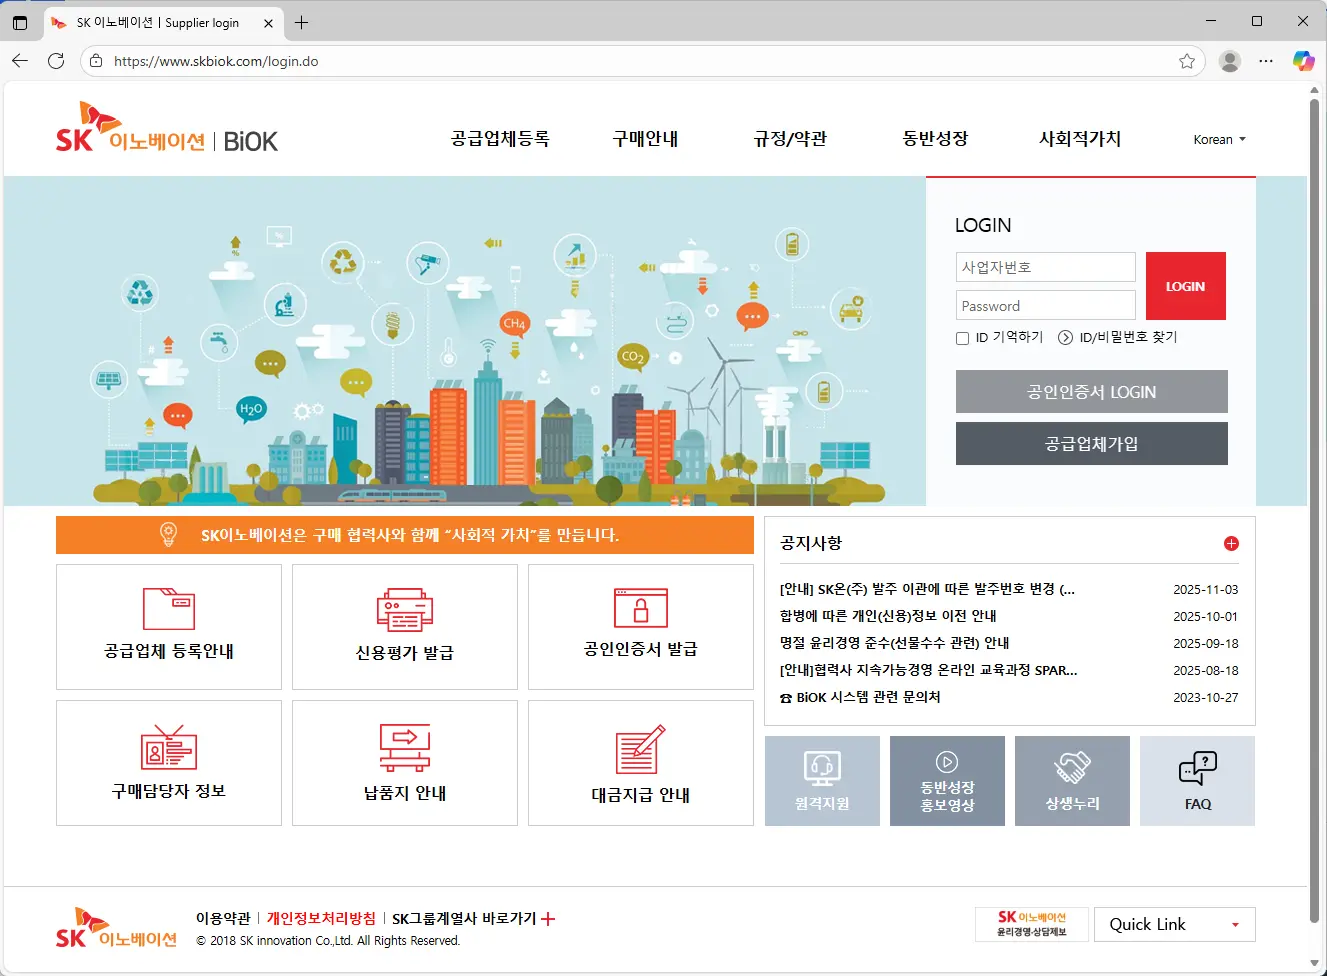Add page to favorites star icon
The width and height of the screenshot is (1327, 976).
pyautogui.click(x=1187, y=61)
